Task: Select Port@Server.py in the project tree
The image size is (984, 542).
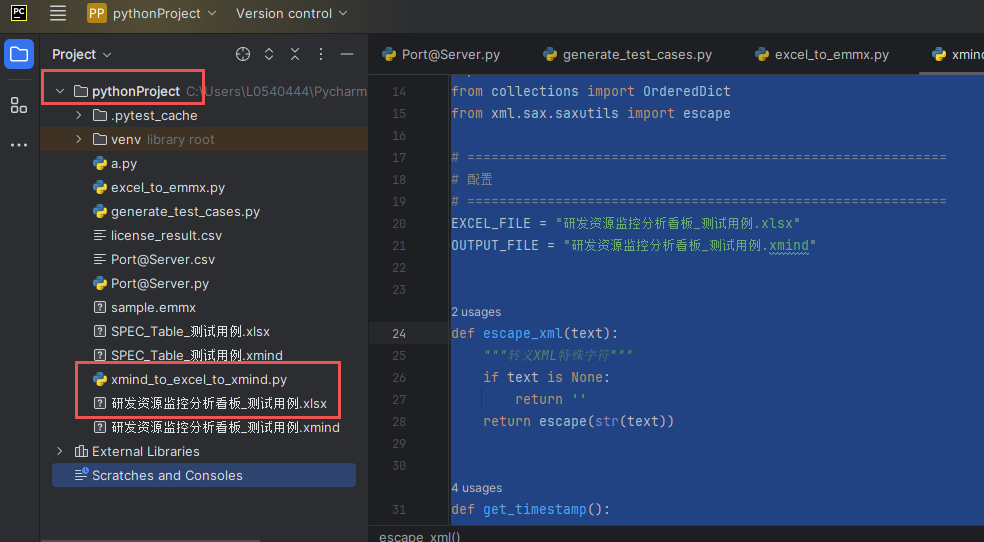Action: (x=159, y=284)
